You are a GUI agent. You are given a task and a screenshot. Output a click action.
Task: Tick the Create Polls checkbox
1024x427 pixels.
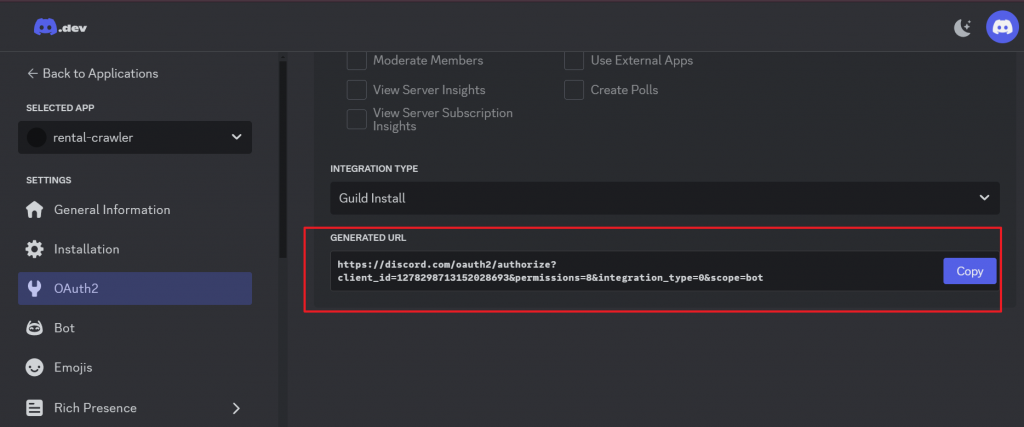574,90
